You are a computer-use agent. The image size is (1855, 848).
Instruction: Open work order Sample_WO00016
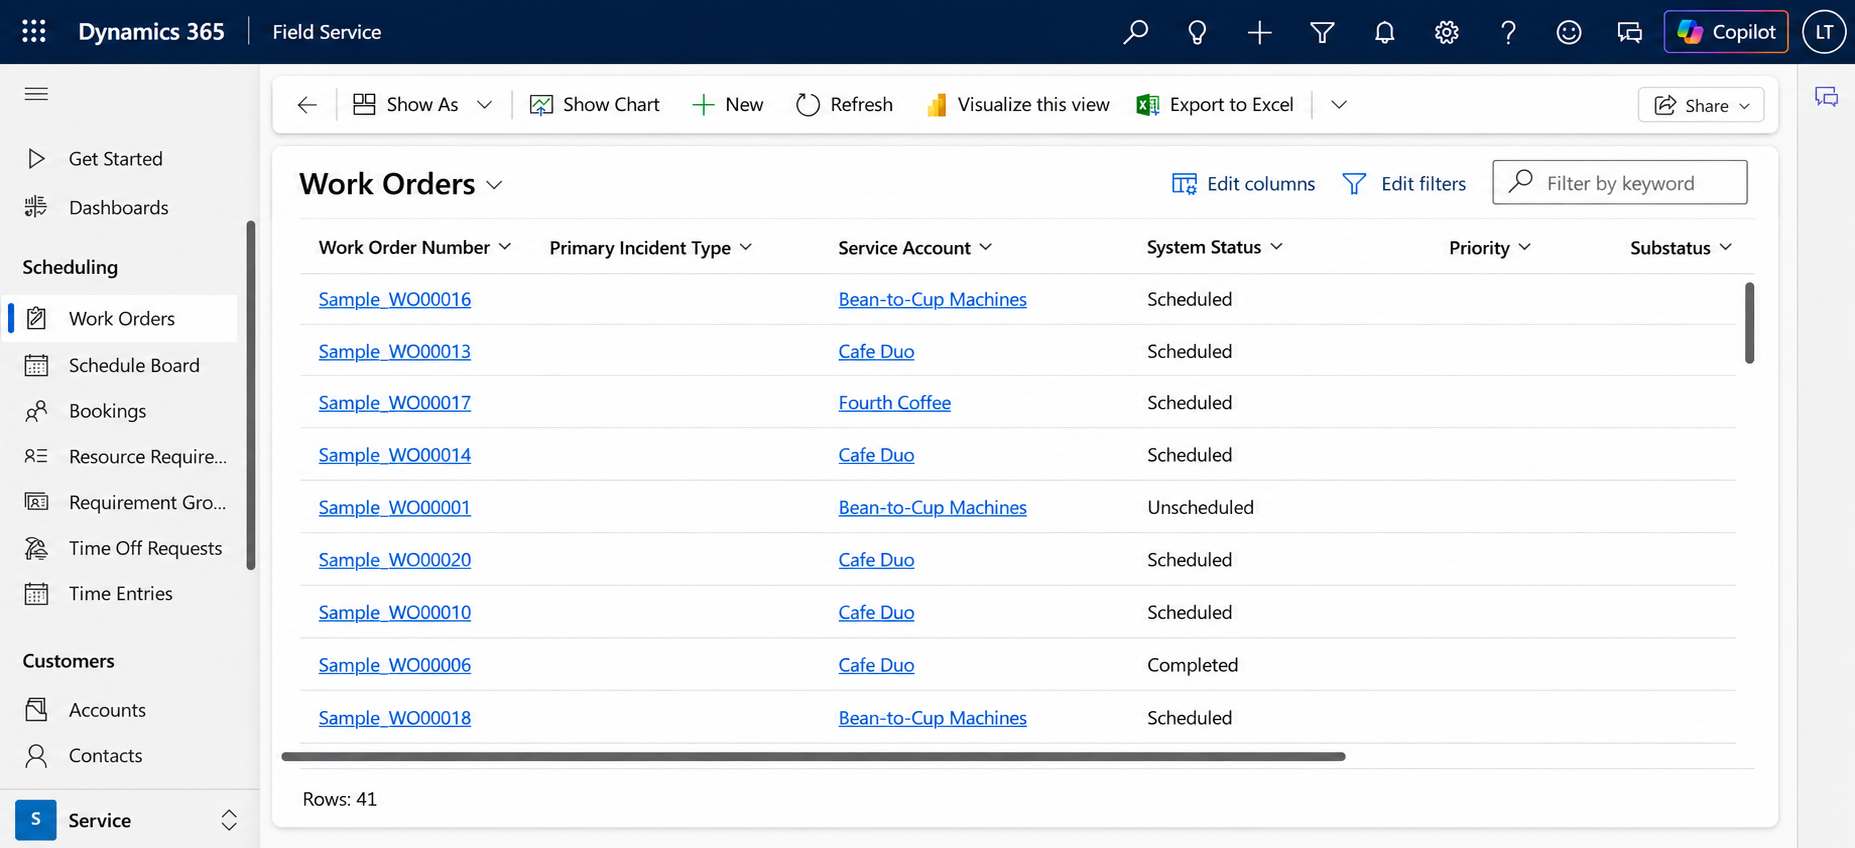click(394, 299)
